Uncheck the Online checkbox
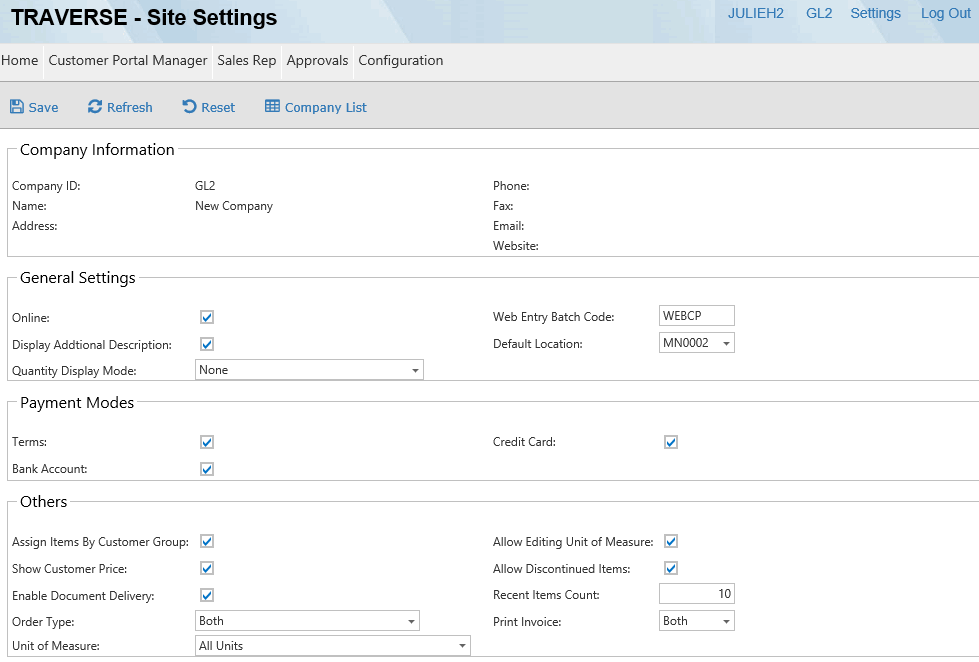The image size is (979, 662). pos(207,317)
